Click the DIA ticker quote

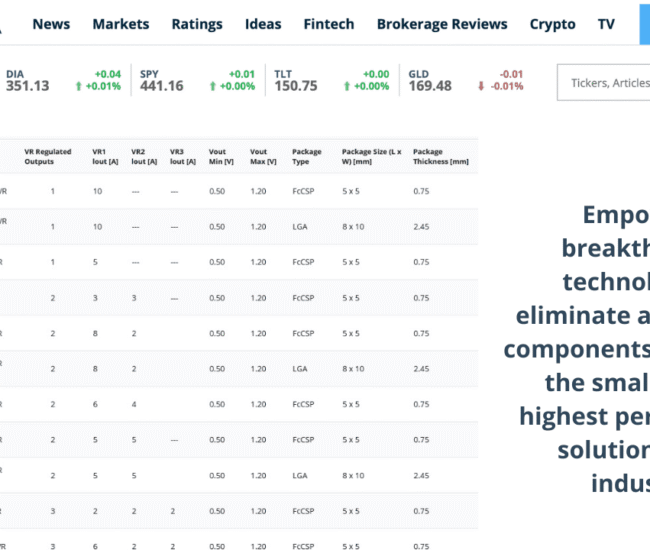(27, 81)
